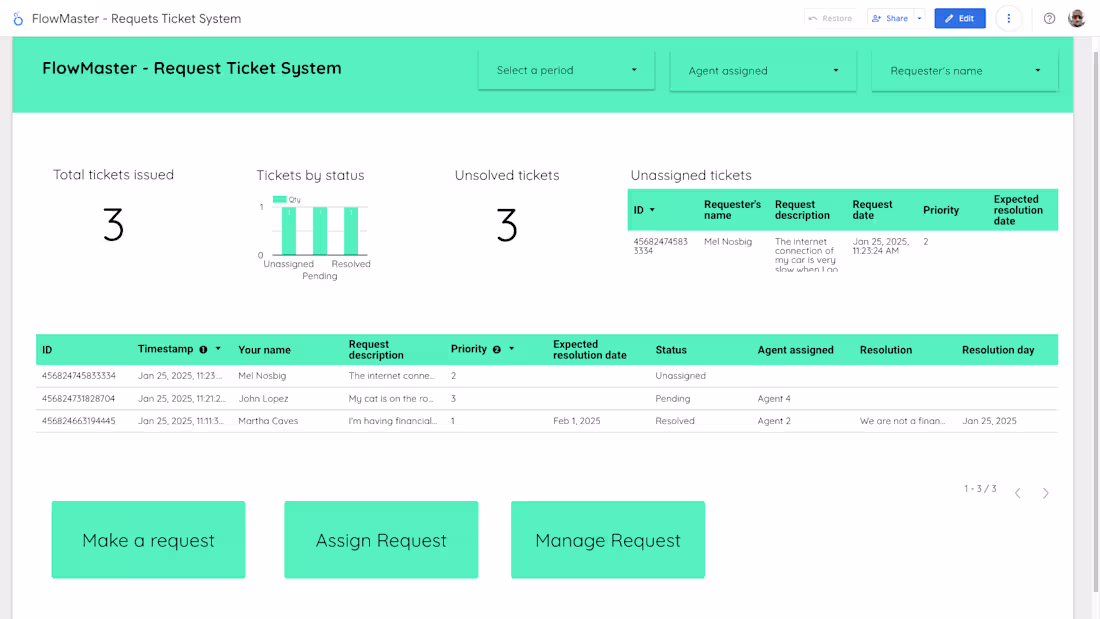Image resolution: width=1100 pixels, height=619 pixels.
Task: Click the Make a request button
Action: point(148,540)
